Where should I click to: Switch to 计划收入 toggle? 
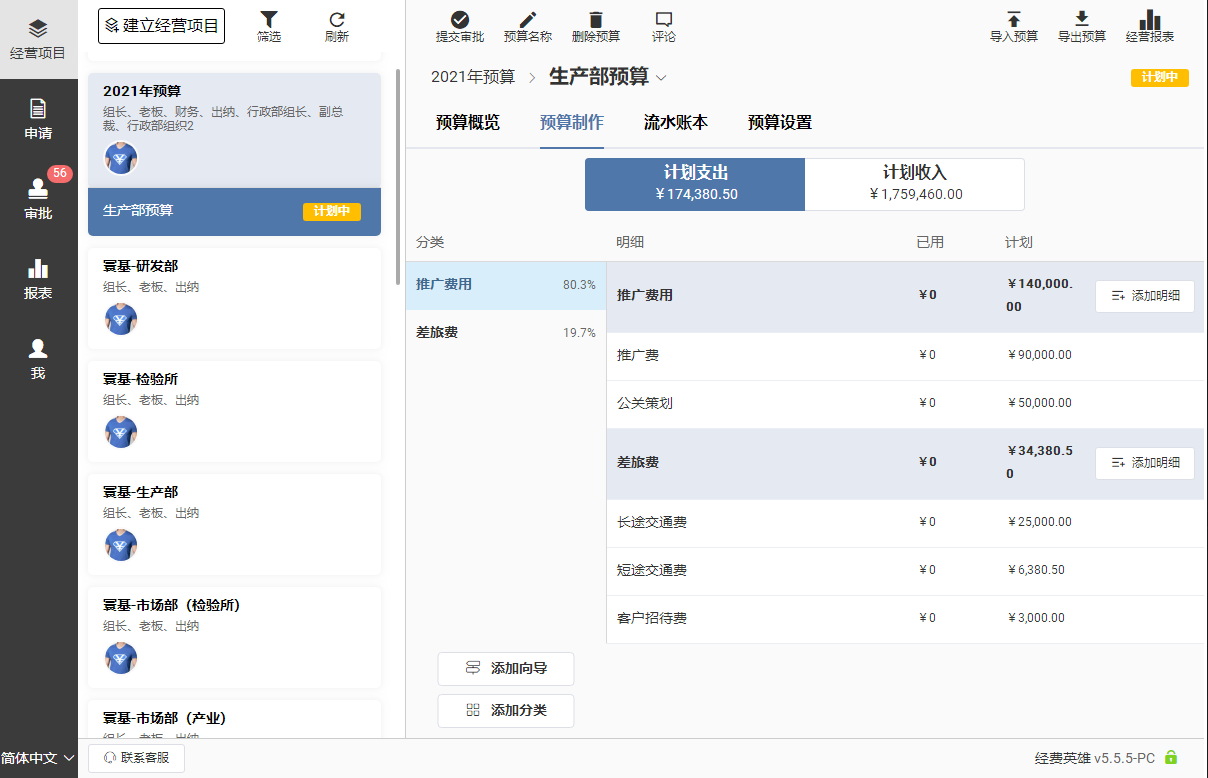[914, 184]
